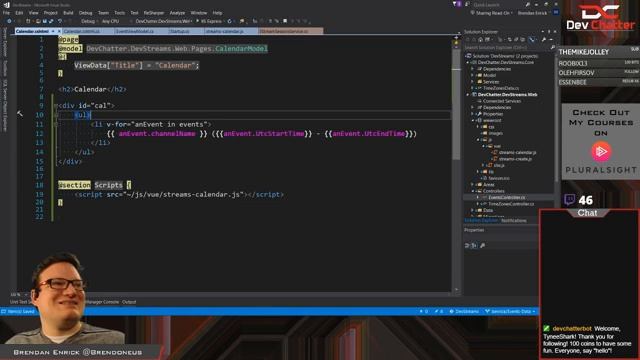Screen dimensions: 640x360
Task: Open the Output panel tab
Action: point(129,302)
